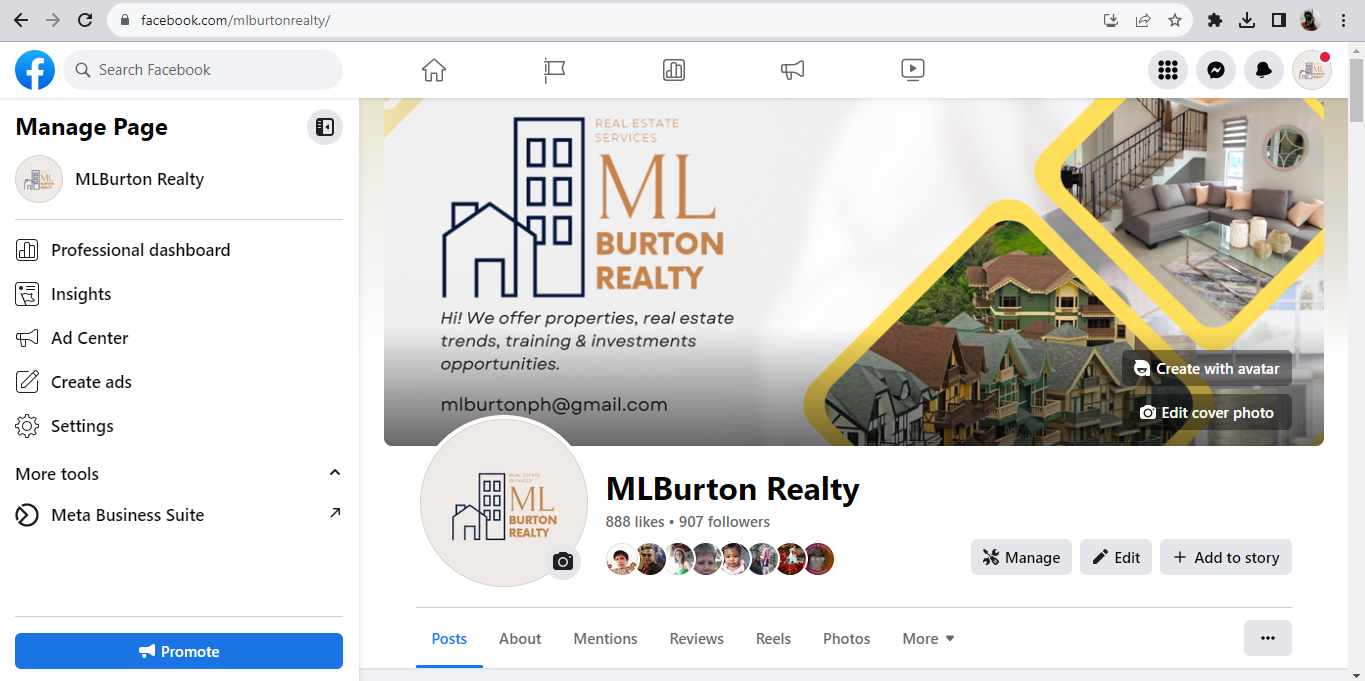This screenshot has width=1365, height=681.
Task: Open the Chrome three-dot menu
Action: click(1344, 20)
